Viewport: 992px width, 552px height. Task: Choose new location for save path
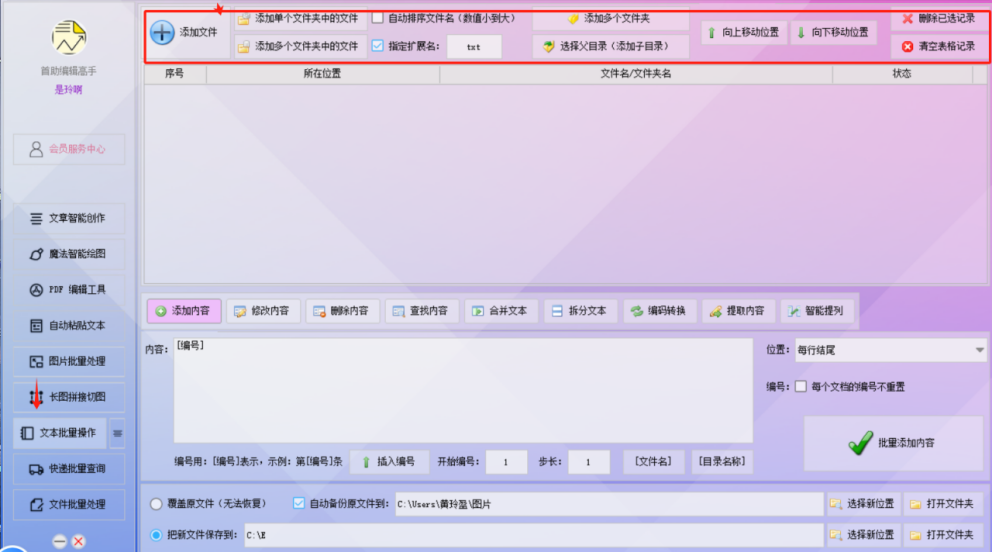[x=864, y=535]
